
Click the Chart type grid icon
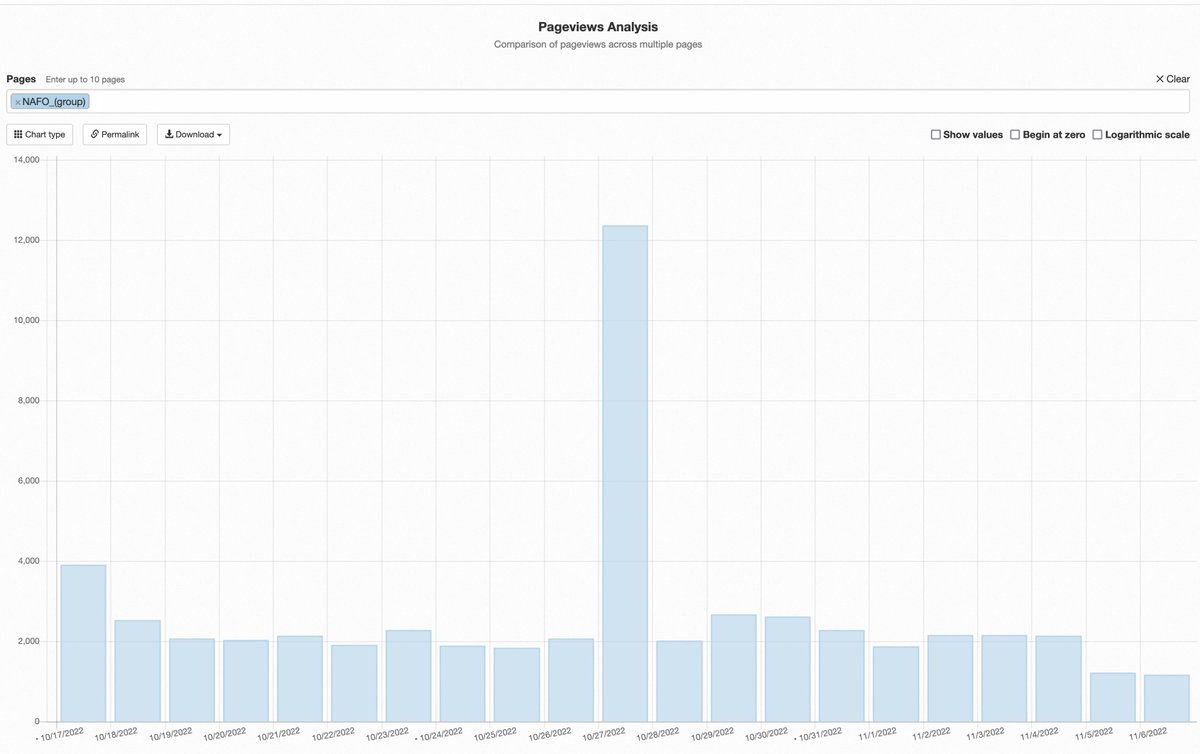tap(18, 134)
